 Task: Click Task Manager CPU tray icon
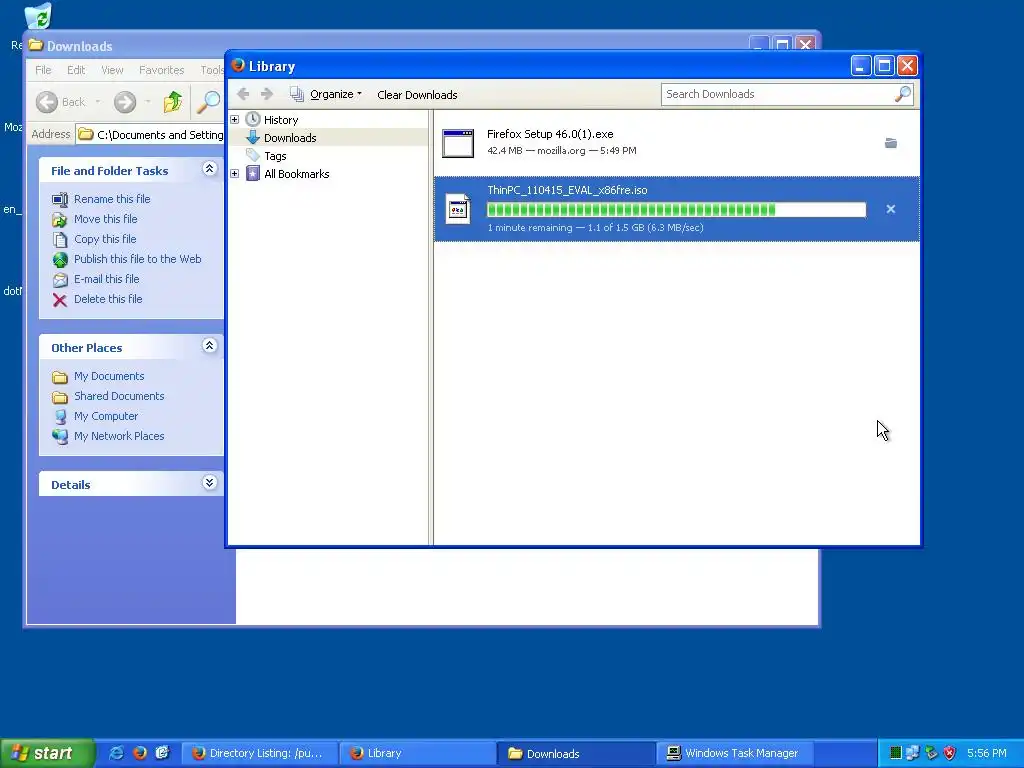(x=896, y=753)
